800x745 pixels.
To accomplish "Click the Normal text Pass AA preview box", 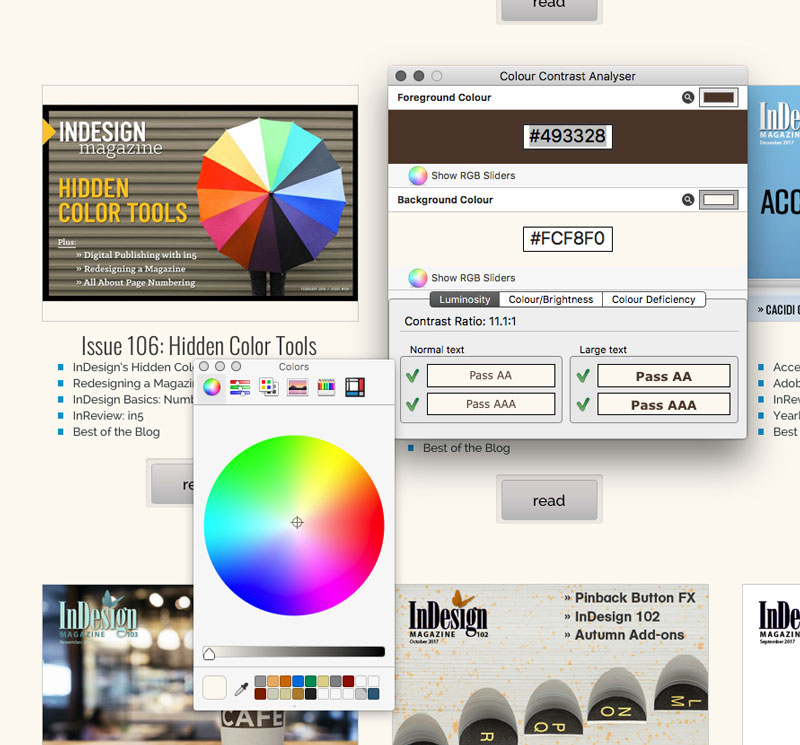I will (490, 376).
